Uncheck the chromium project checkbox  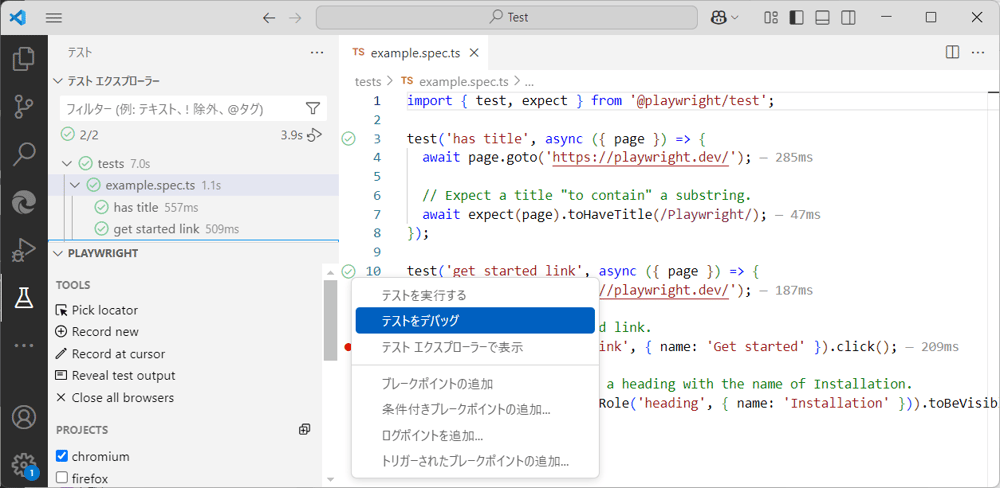pyautogui.click(x=62, y=456)
